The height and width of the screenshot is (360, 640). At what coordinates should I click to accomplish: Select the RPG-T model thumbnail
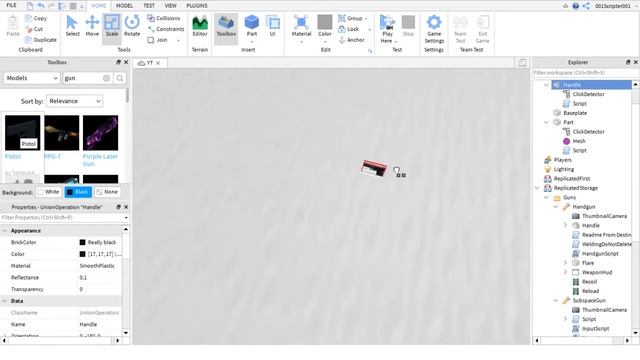[x=62, y=133]
